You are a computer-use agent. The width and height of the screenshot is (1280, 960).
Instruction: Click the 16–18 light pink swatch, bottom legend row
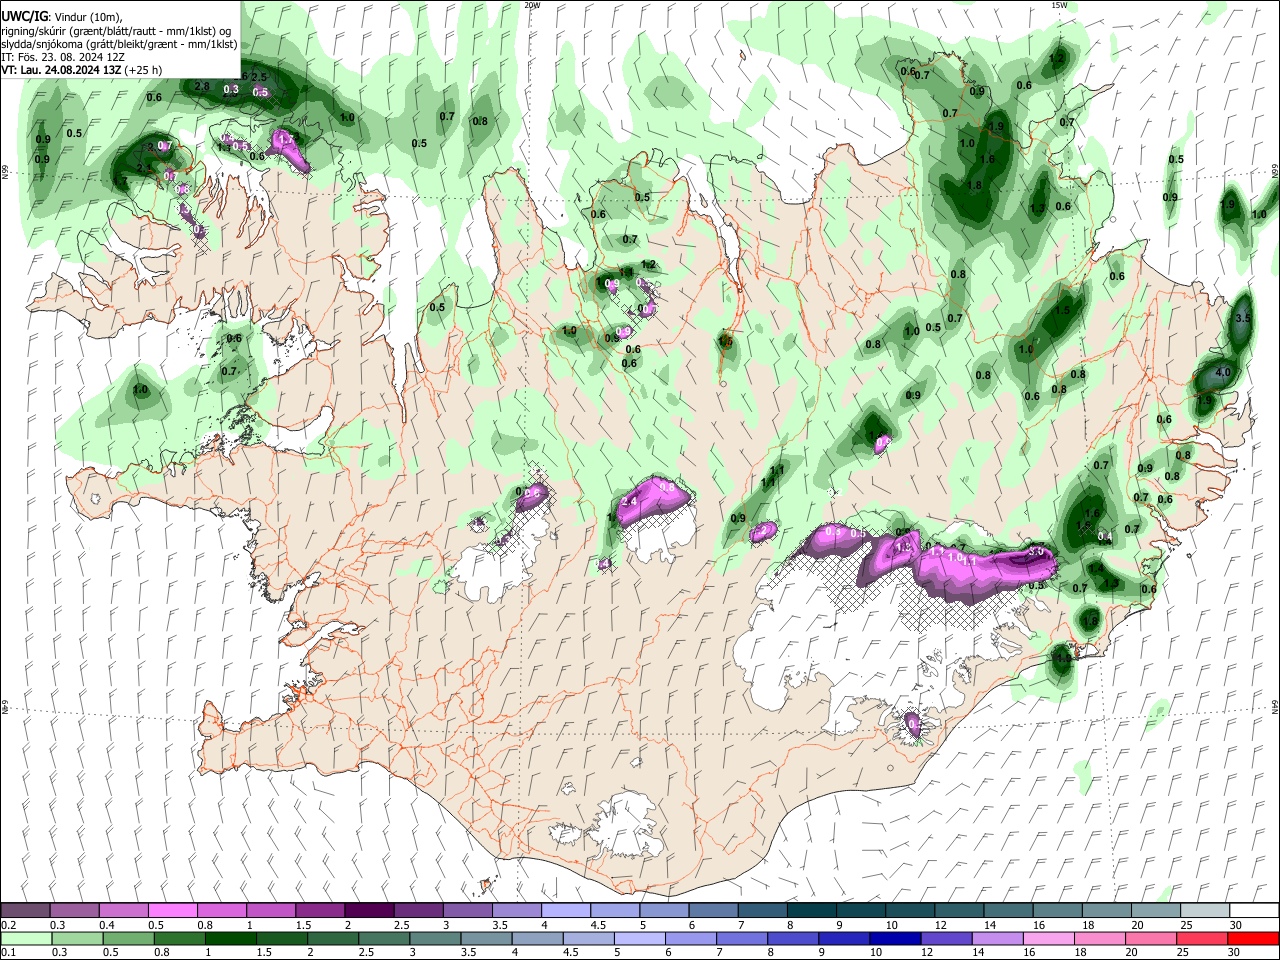[x=1049, y=938]
